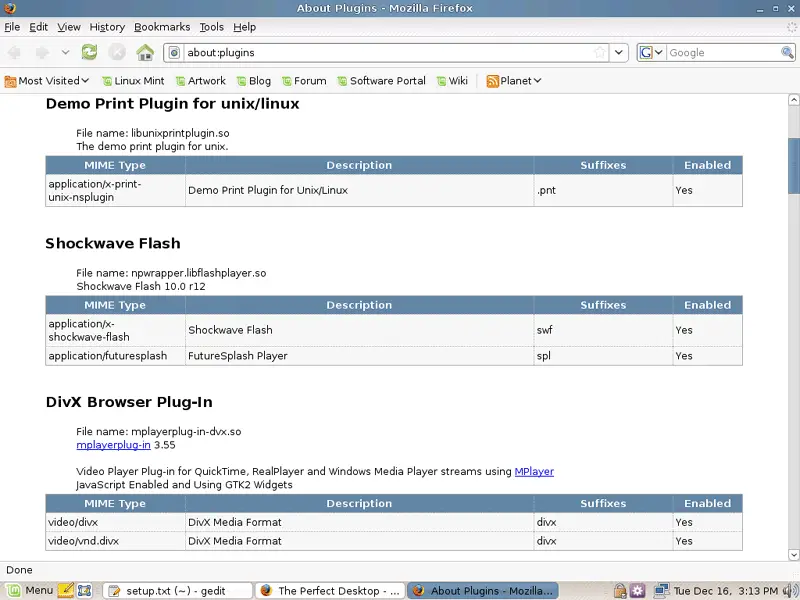
Task: Click the activity throbber in menu bar
Action: click(791, 28)
